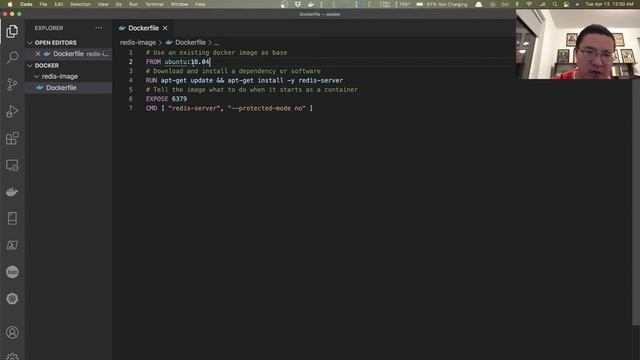Open Explorer views and more actions menu
640x360 pixels.
pyautogui.click(x=99, y=28)
